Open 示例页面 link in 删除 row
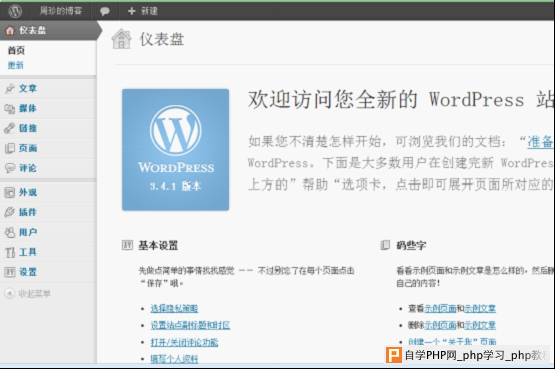555x369 pixels. click(x=440, y=325)
